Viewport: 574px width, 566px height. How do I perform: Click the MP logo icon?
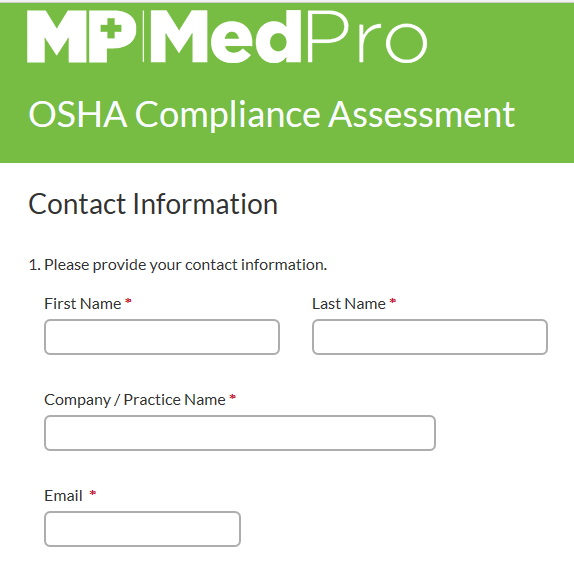82,37
